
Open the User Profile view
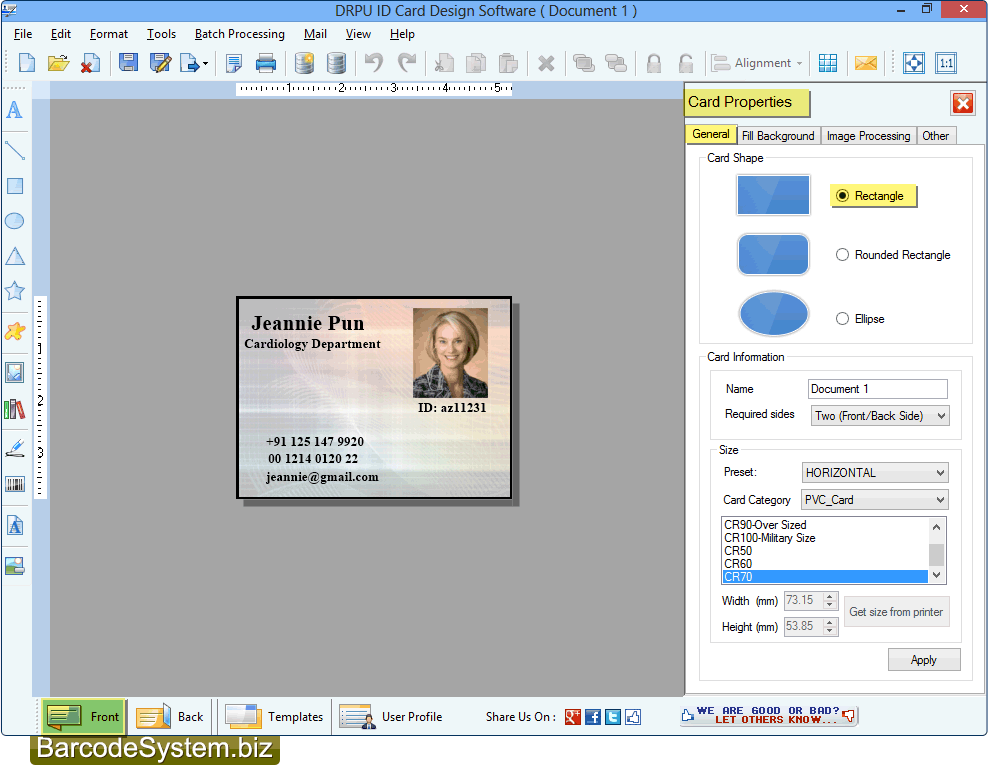point(391,717)
